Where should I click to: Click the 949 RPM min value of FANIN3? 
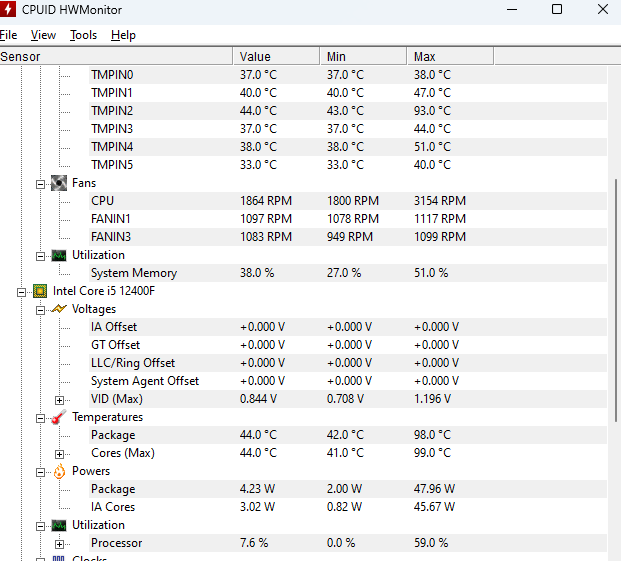[350, 237]
